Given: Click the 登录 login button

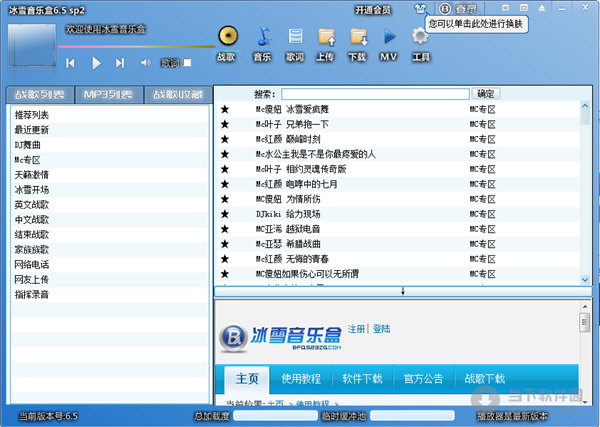Looking at the screenshot, I should click(459, 8).
